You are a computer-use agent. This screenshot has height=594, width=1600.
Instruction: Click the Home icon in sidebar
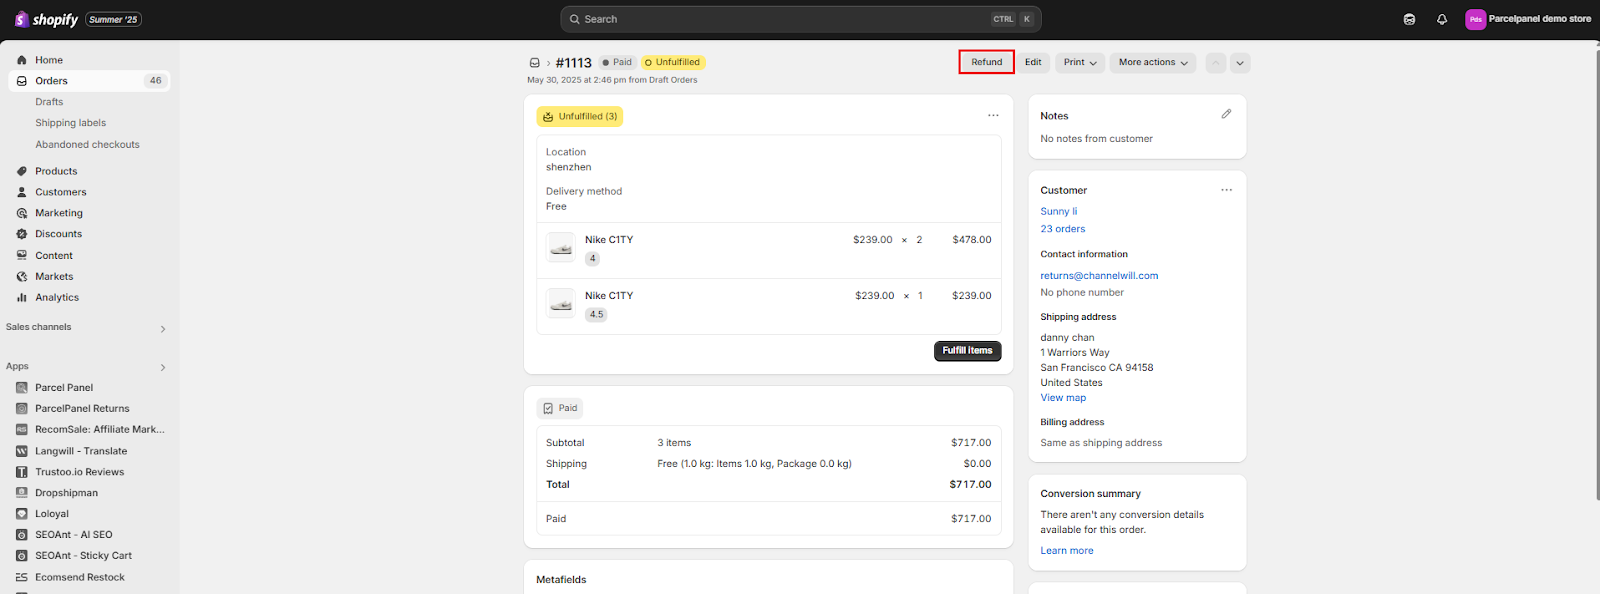(22, 60)
